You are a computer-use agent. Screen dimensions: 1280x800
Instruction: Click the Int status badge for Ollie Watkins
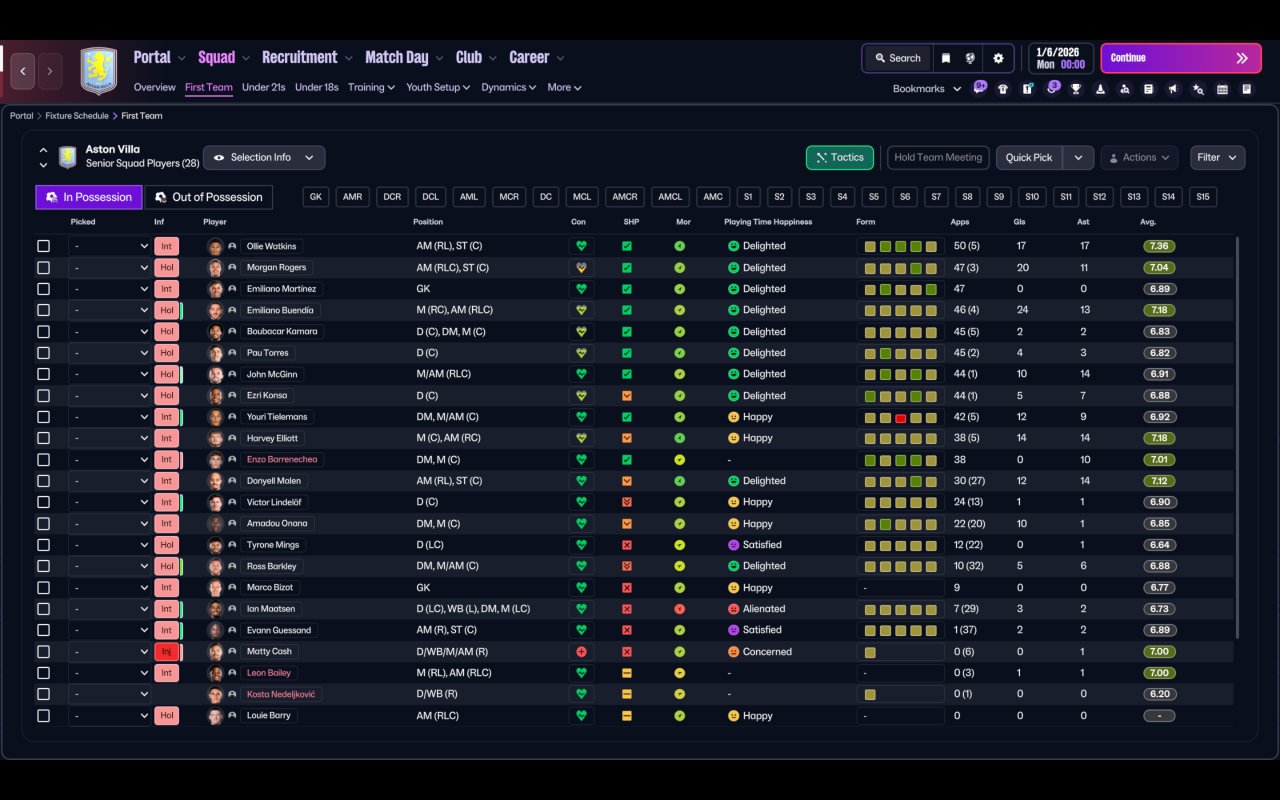pyautogui.click(x=166, y=246)
